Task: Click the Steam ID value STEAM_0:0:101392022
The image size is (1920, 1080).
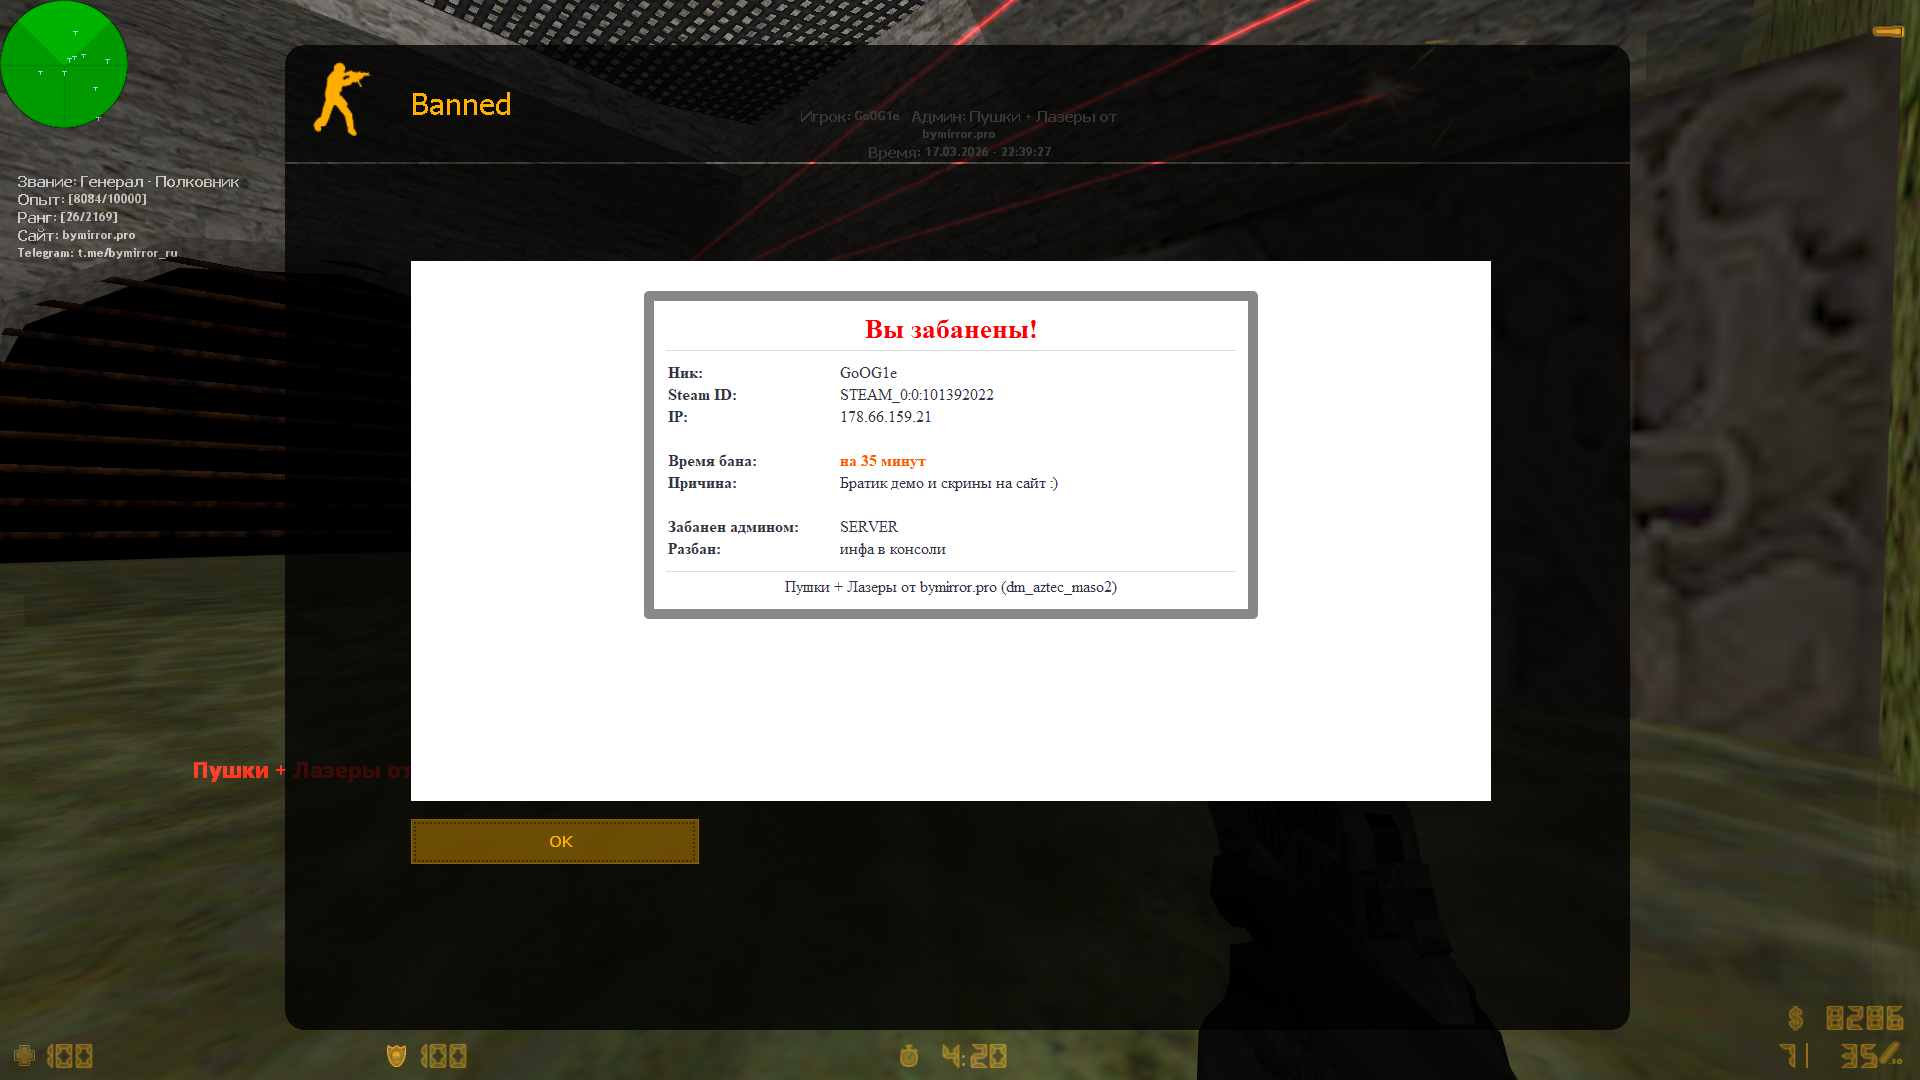Action: pyautogui.click(x=916, y=395)
